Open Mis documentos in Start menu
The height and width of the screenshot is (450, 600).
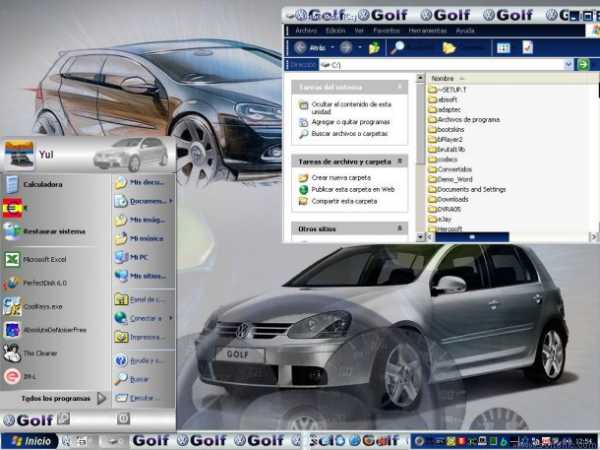[x=140, y=182]
